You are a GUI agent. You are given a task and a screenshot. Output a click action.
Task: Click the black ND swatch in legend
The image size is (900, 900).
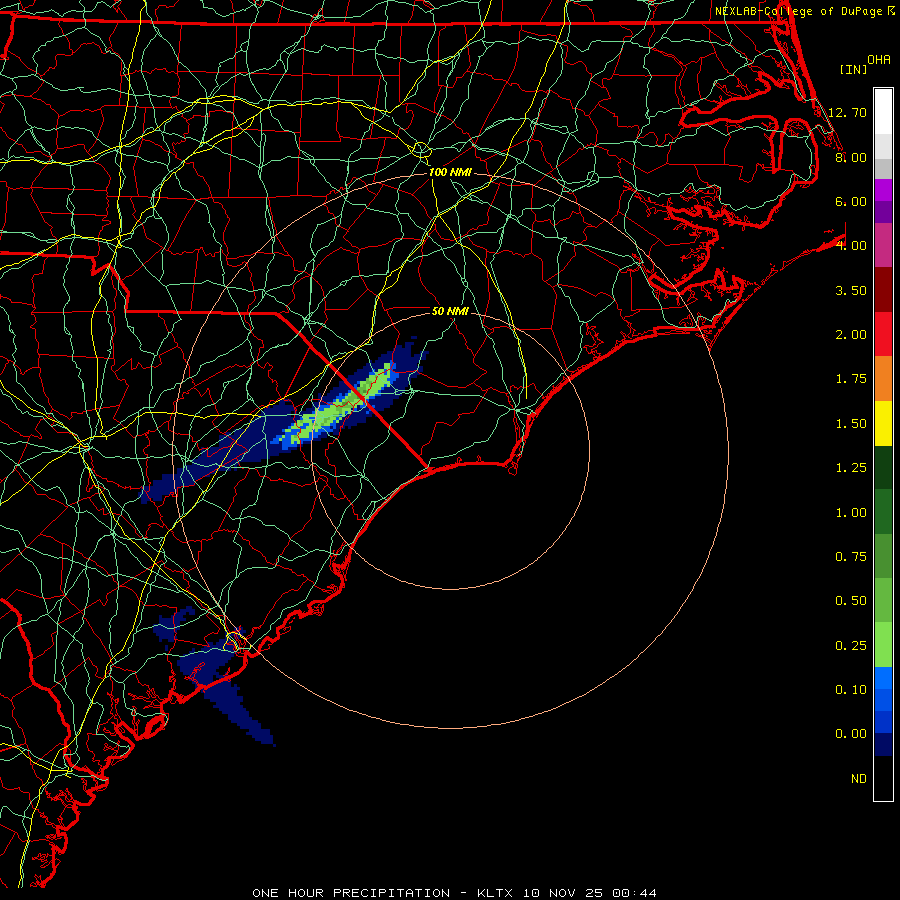[x=883, y=778]
